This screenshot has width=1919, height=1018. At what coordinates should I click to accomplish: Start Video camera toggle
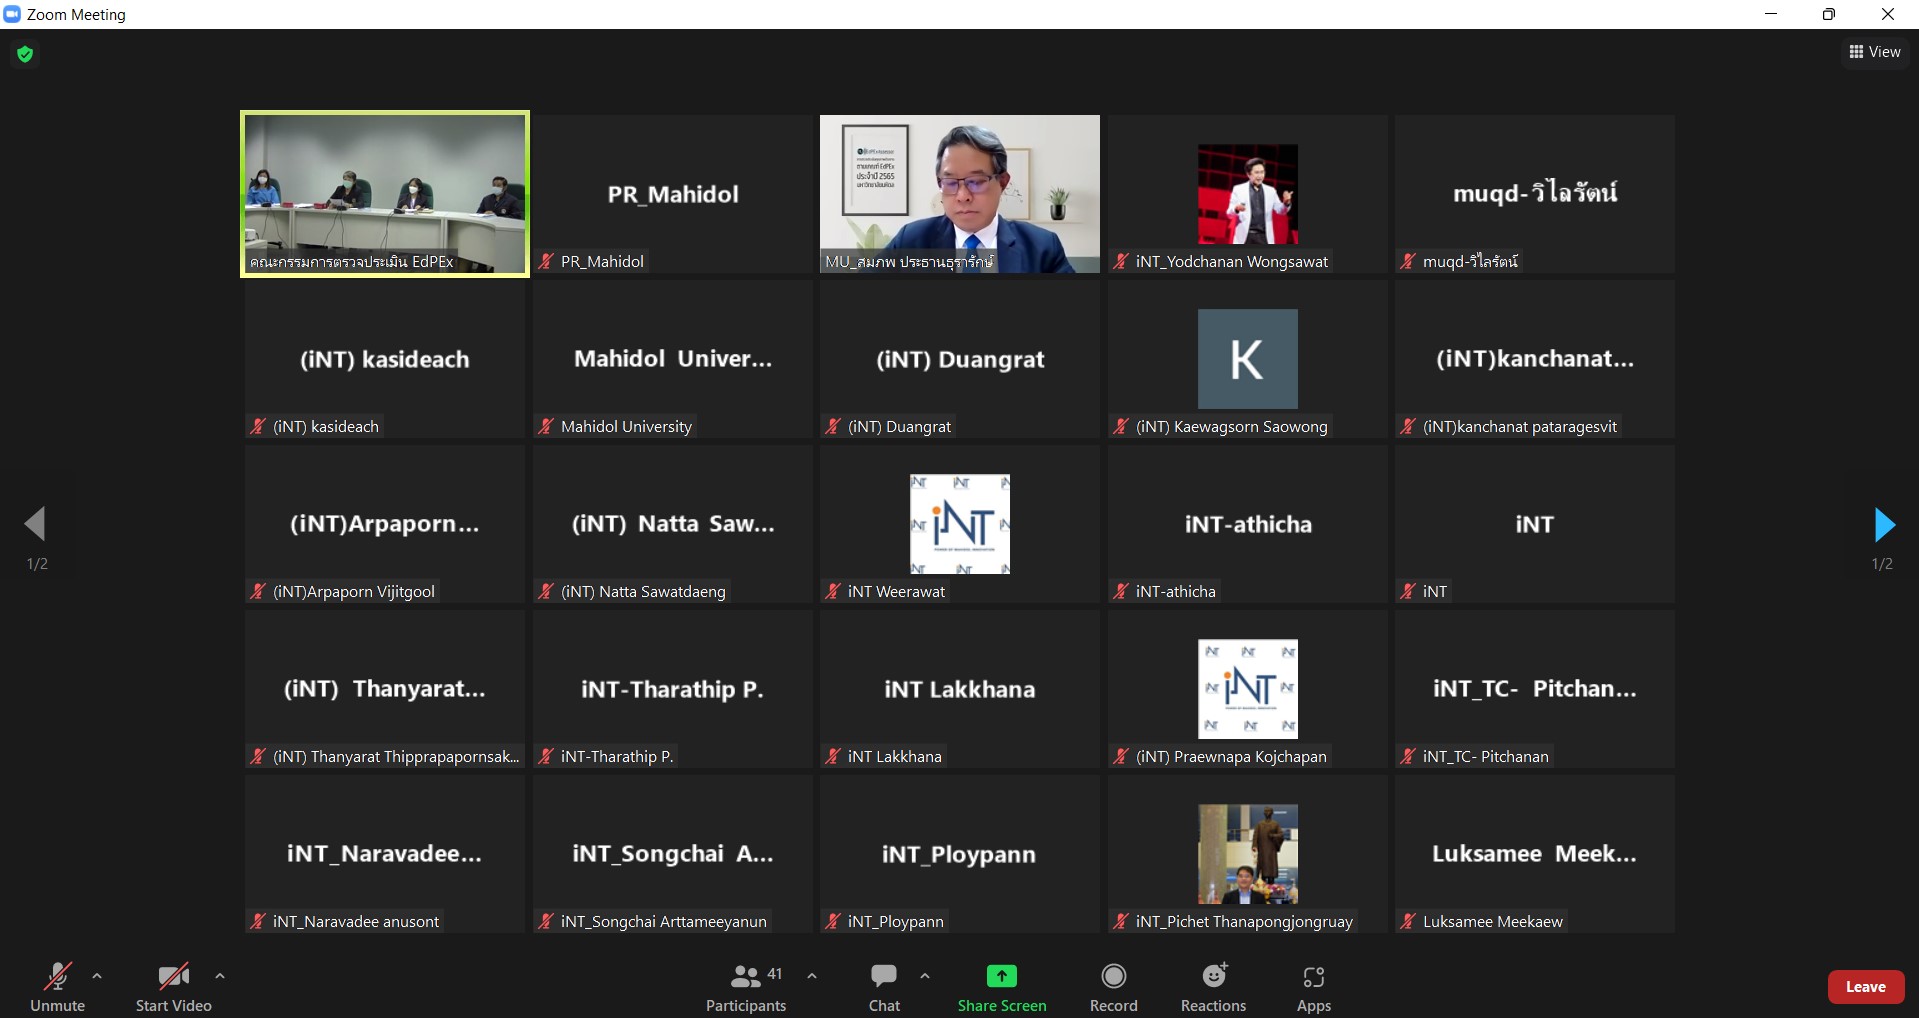click(x=173, y=987)
